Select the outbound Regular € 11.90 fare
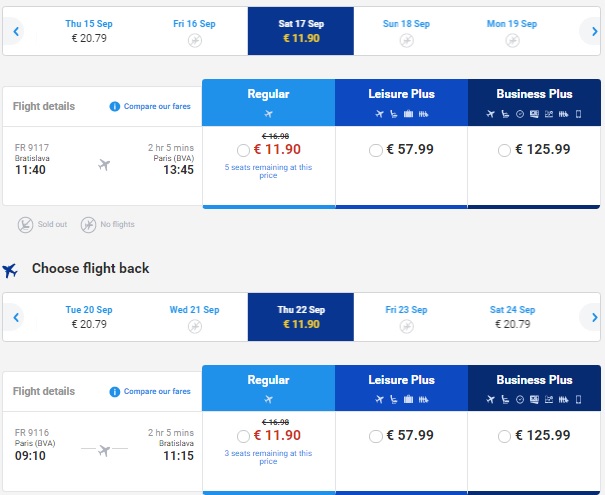 pyautogui.click(x=243, y=150)
